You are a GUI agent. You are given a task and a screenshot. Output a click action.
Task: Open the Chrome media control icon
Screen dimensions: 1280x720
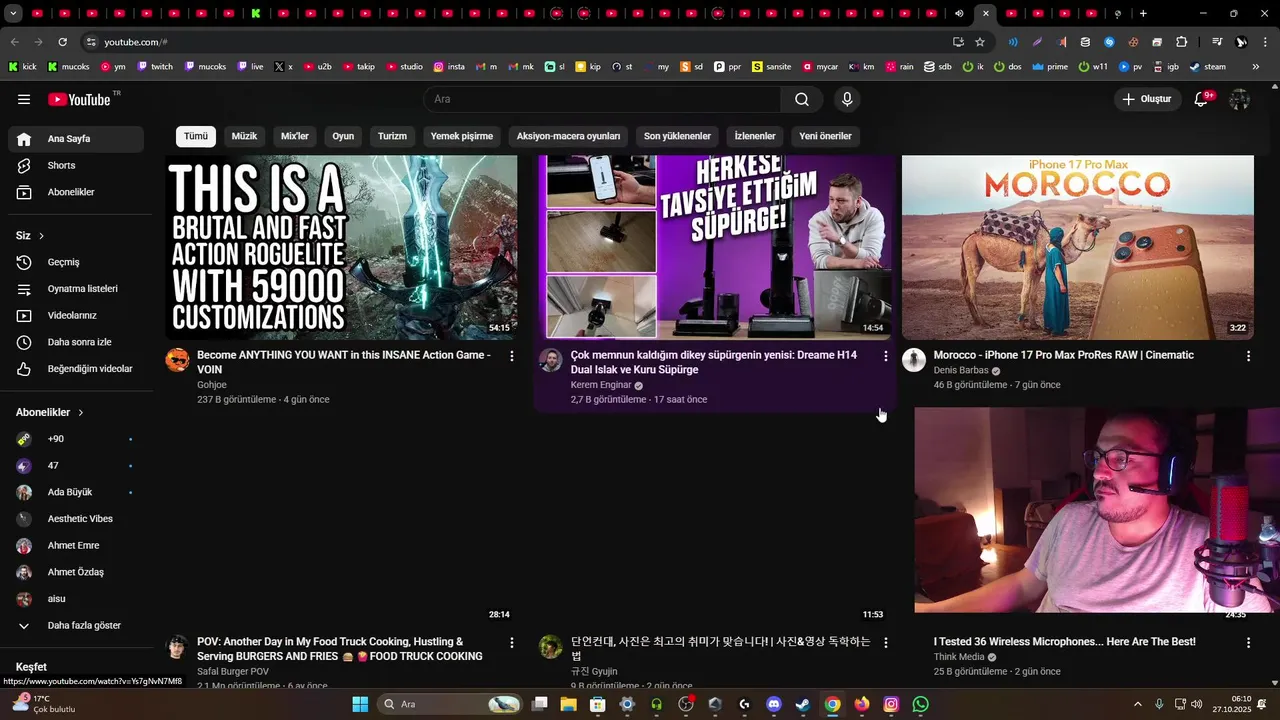click(x=1217, y=42)
